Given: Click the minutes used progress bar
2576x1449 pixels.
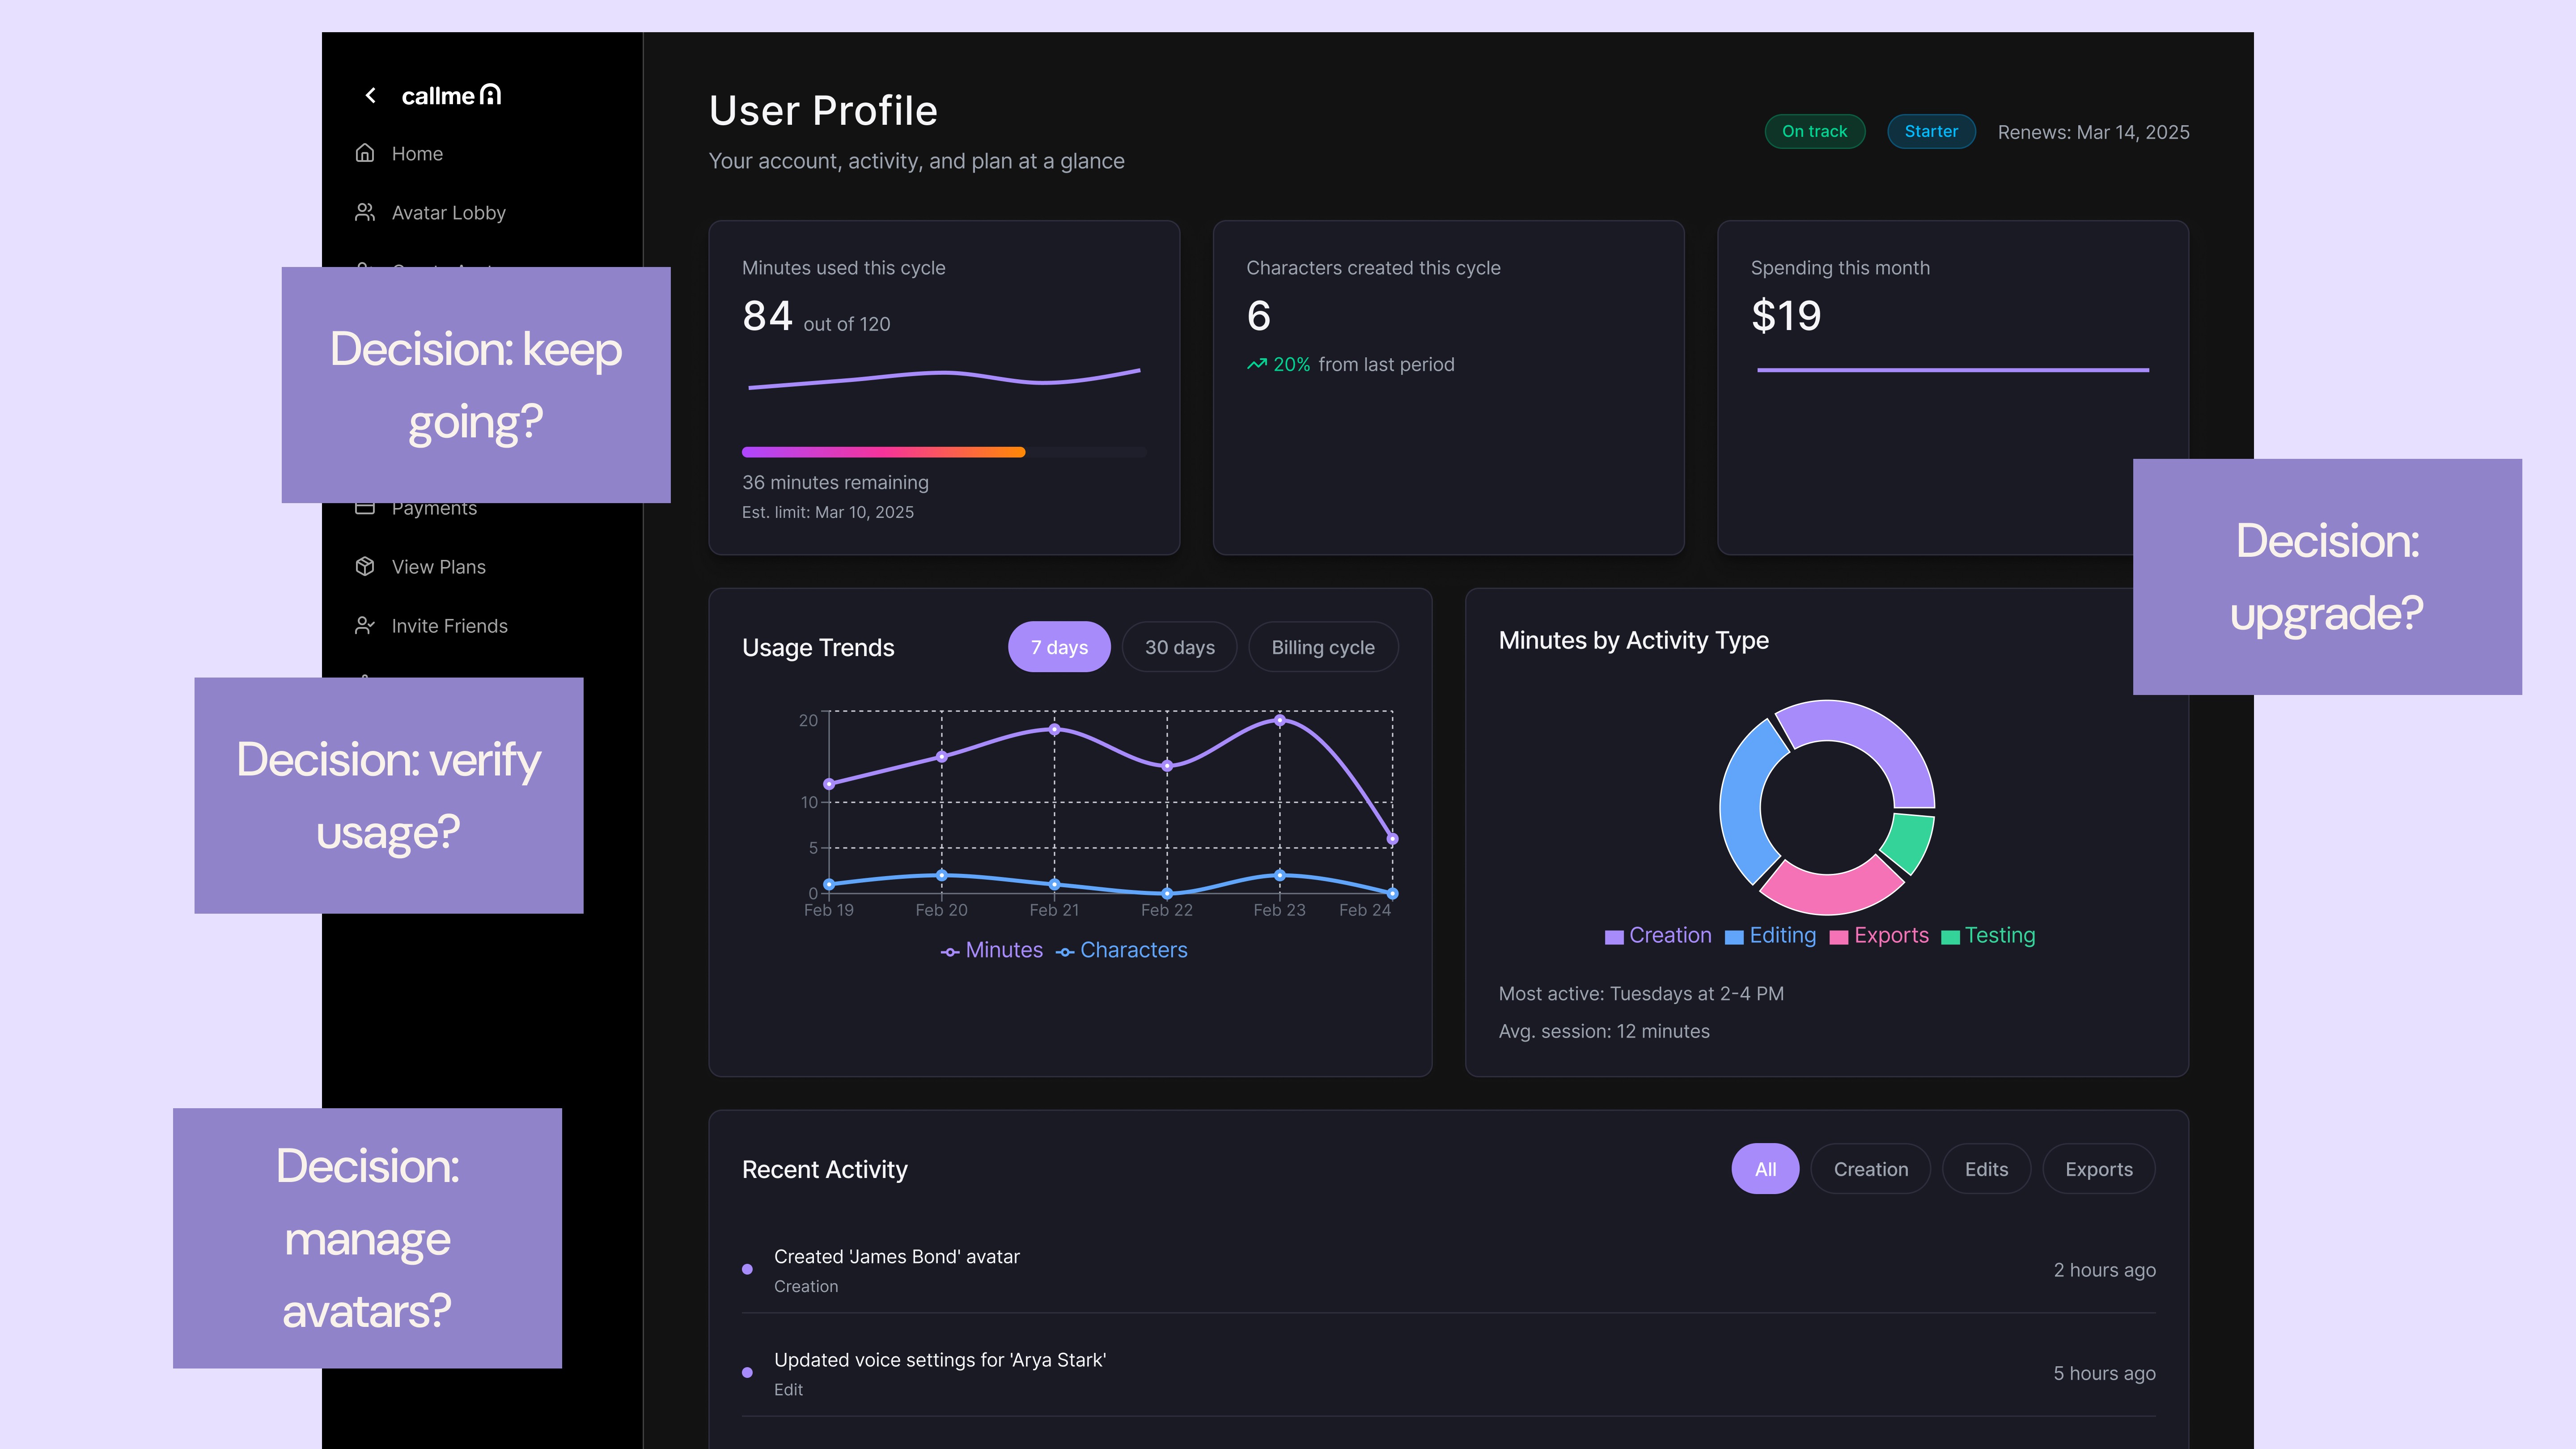Looking at the screenshot, I should click(x=943, y=452).
